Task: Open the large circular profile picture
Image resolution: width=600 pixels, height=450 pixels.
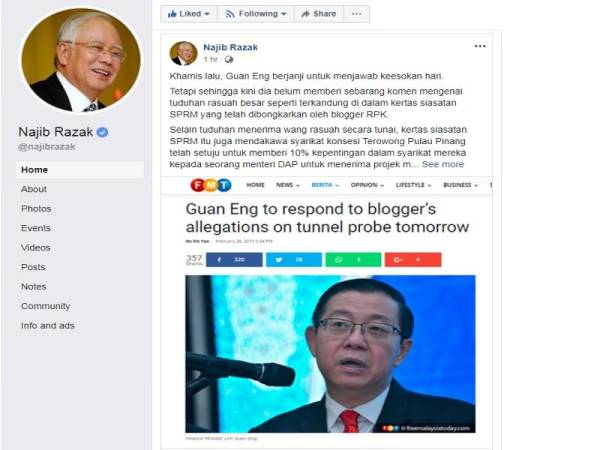Action: pos(81,60)
